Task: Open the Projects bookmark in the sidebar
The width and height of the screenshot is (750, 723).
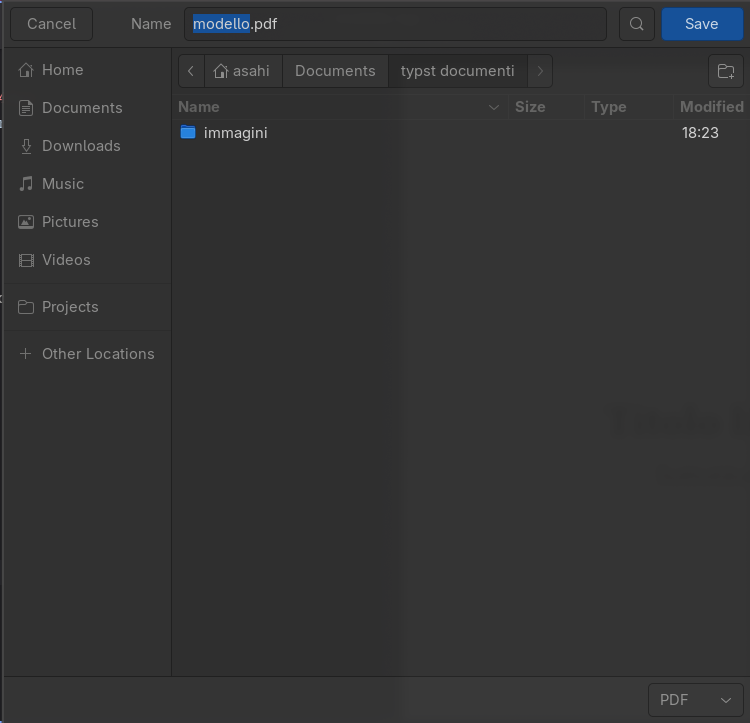Action: (88, 307)
